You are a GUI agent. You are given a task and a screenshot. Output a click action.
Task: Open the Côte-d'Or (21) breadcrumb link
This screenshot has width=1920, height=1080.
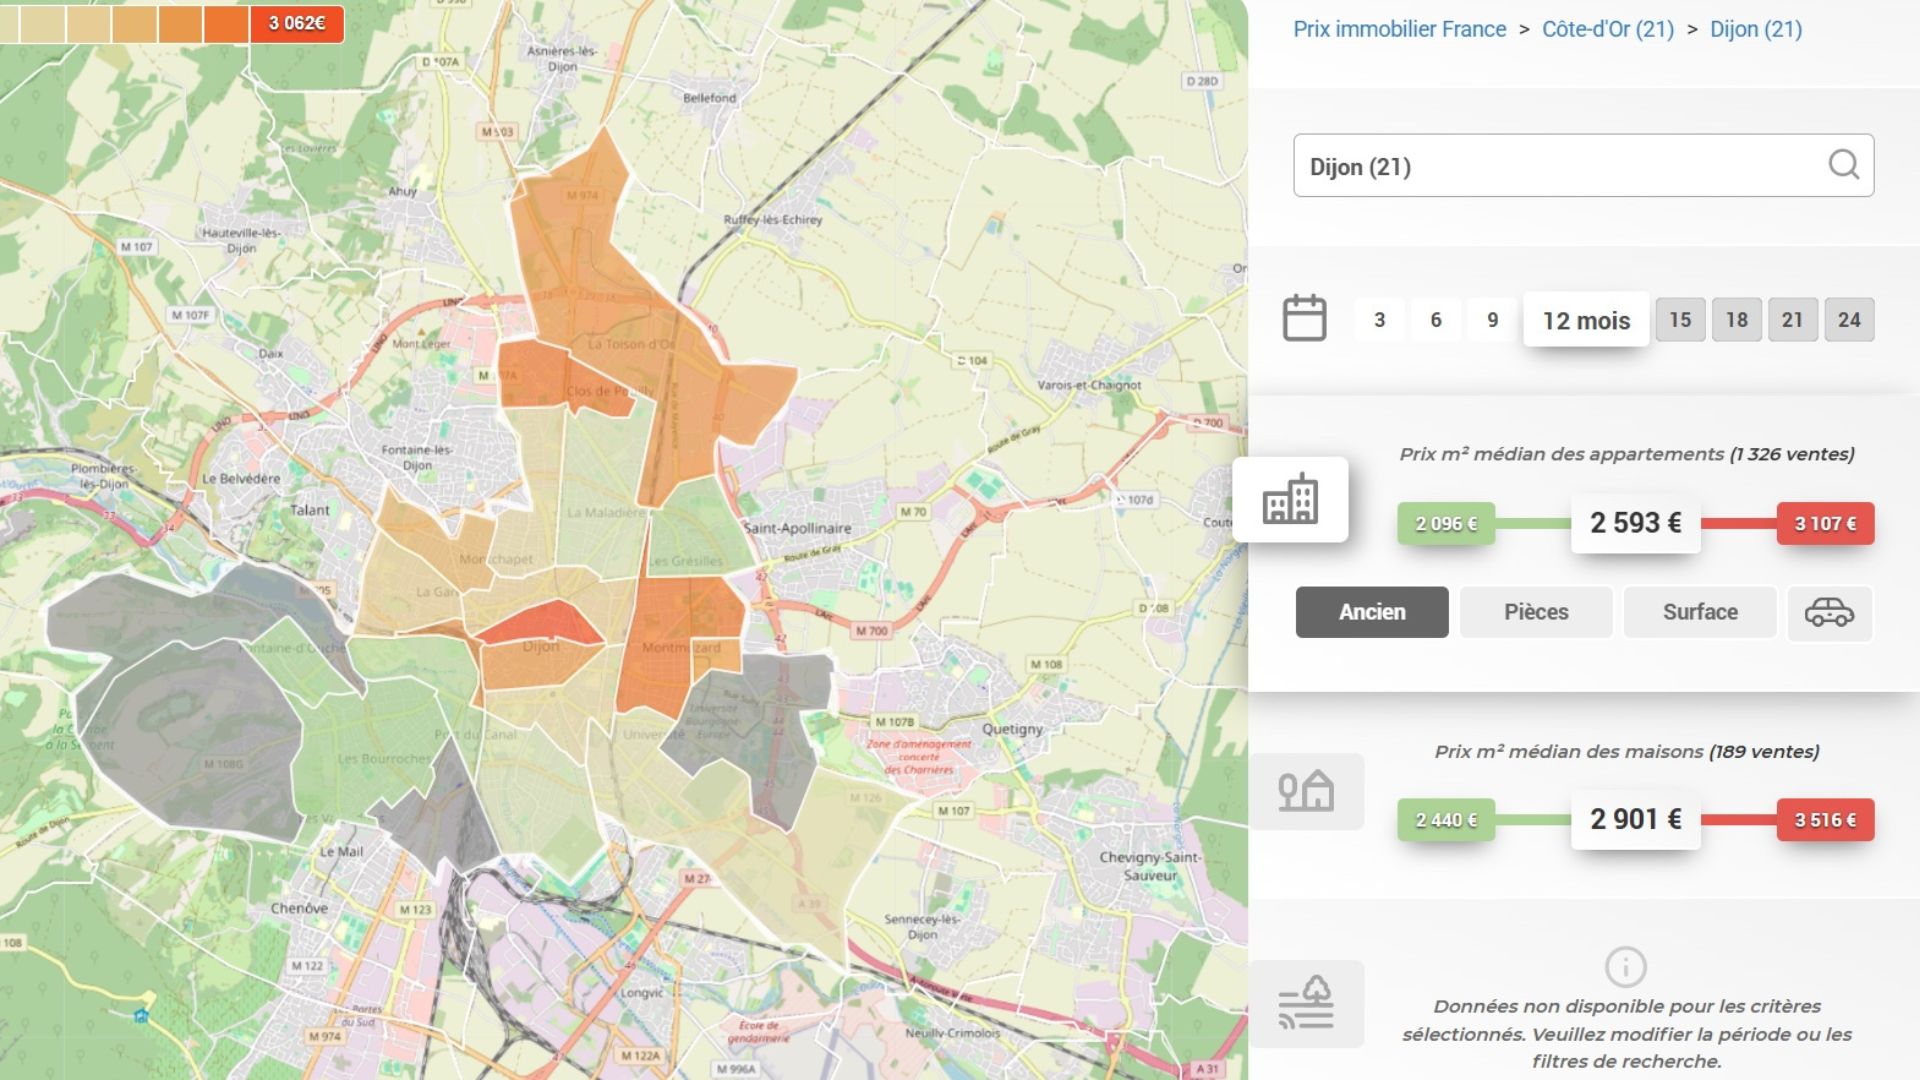point(1608,29)
